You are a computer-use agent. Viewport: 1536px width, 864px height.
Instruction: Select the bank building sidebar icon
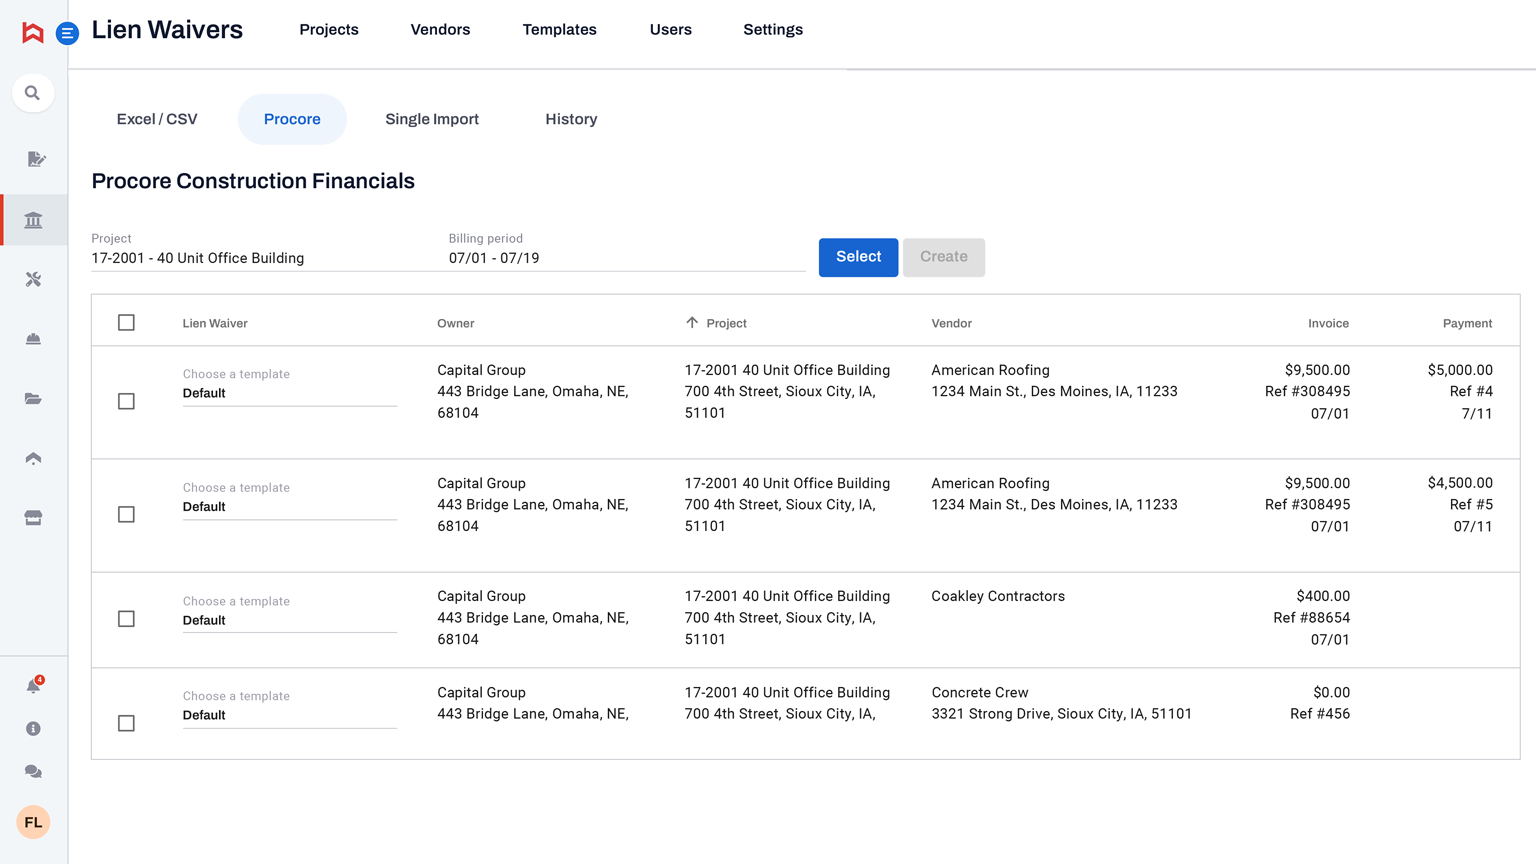(x=33, y=220)
